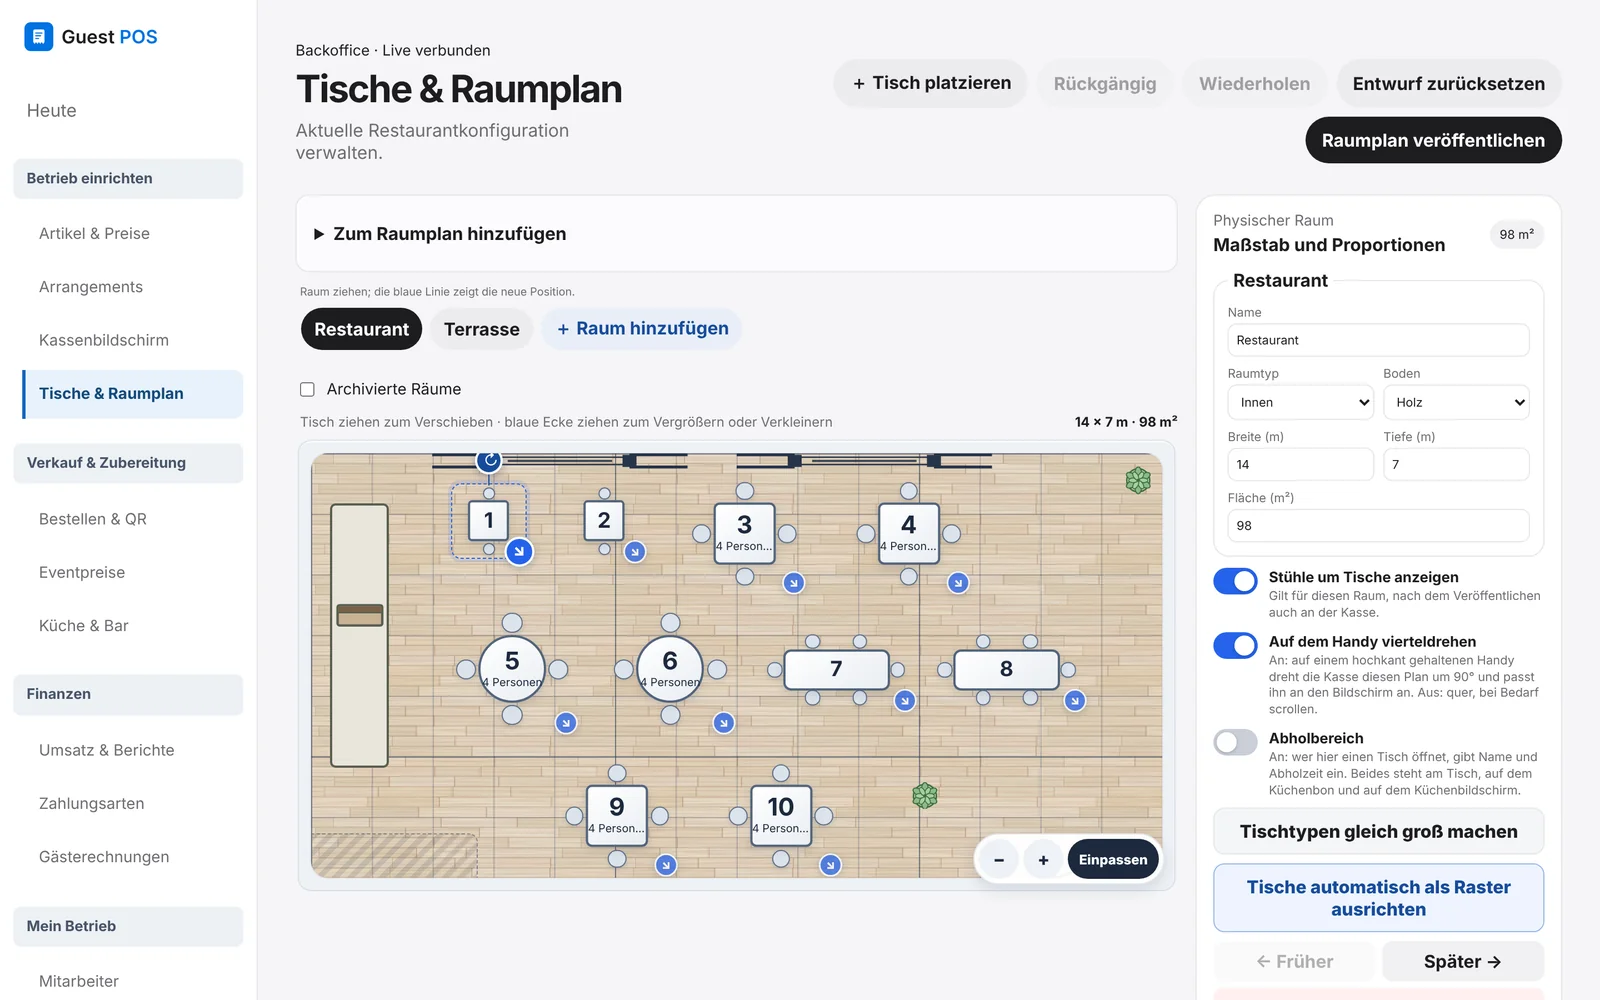Screen dimensions: 1600x1000
Task: Click Tisch platzieren button
Action: (931, 83)
